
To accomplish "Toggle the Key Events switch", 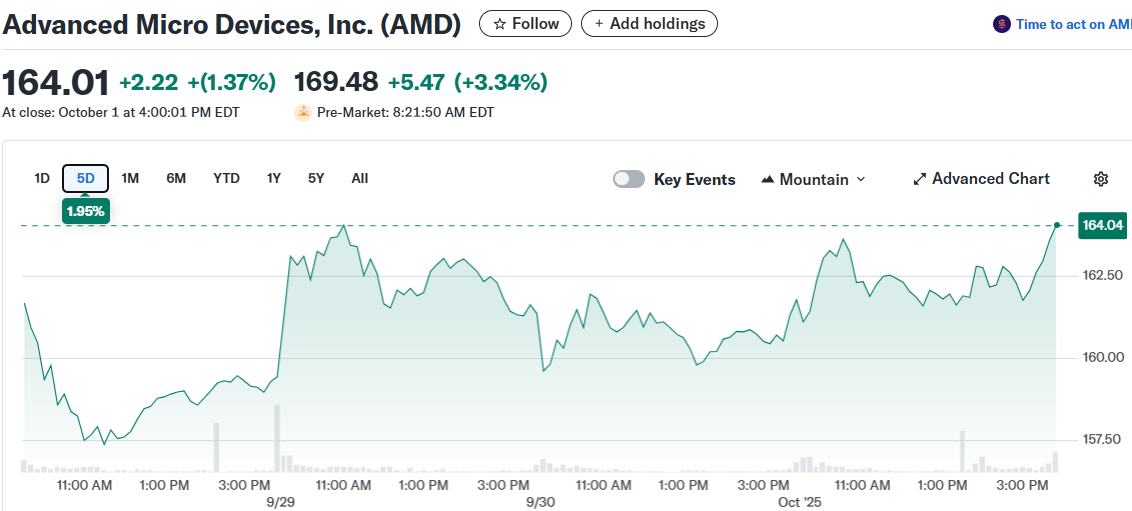I will pyautogui.click(x=629, y=179).
